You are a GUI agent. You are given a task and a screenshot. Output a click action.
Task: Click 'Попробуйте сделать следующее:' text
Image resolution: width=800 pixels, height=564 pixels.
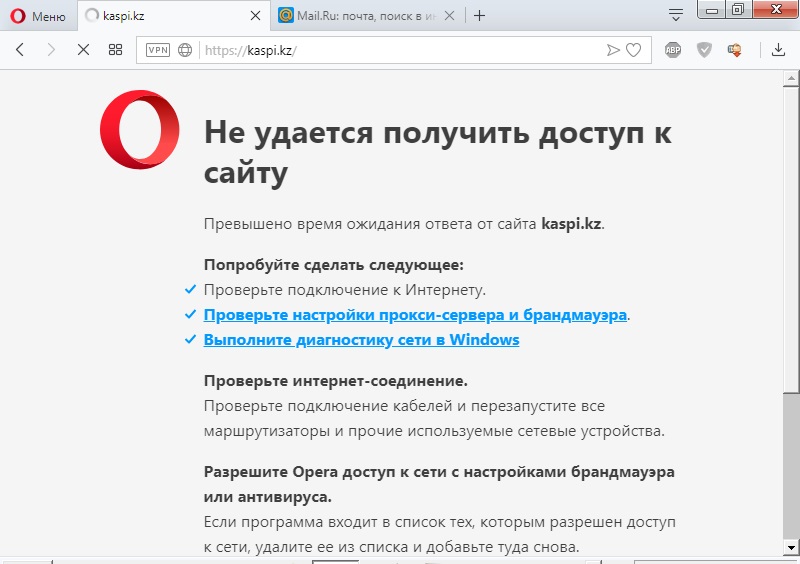(x=334, y=264)
